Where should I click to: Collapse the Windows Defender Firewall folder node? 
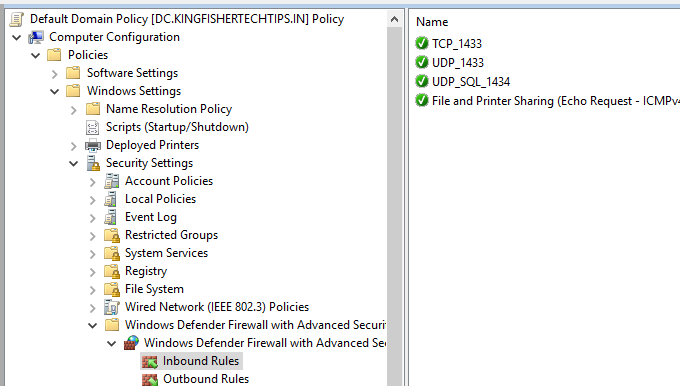tap(93, 326)
